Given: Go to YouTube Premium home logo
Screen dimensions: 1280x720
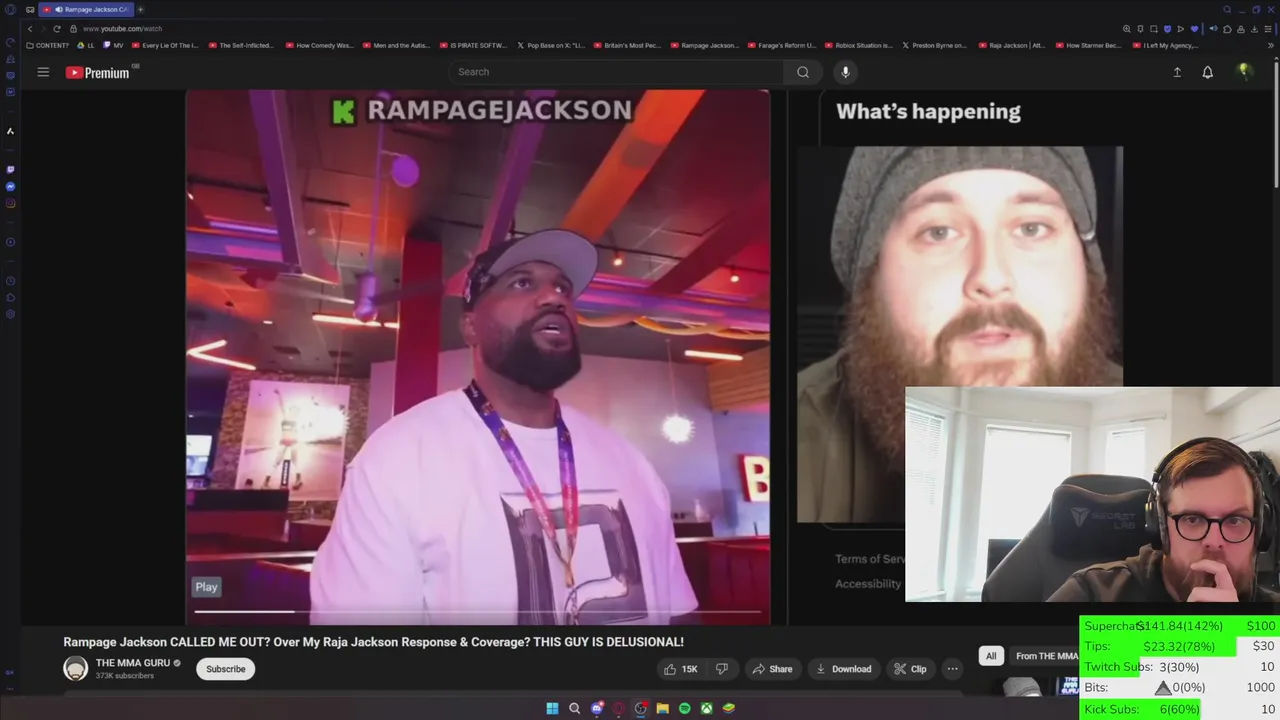Looking at the screenshot, I should click(x=98, y=72).
